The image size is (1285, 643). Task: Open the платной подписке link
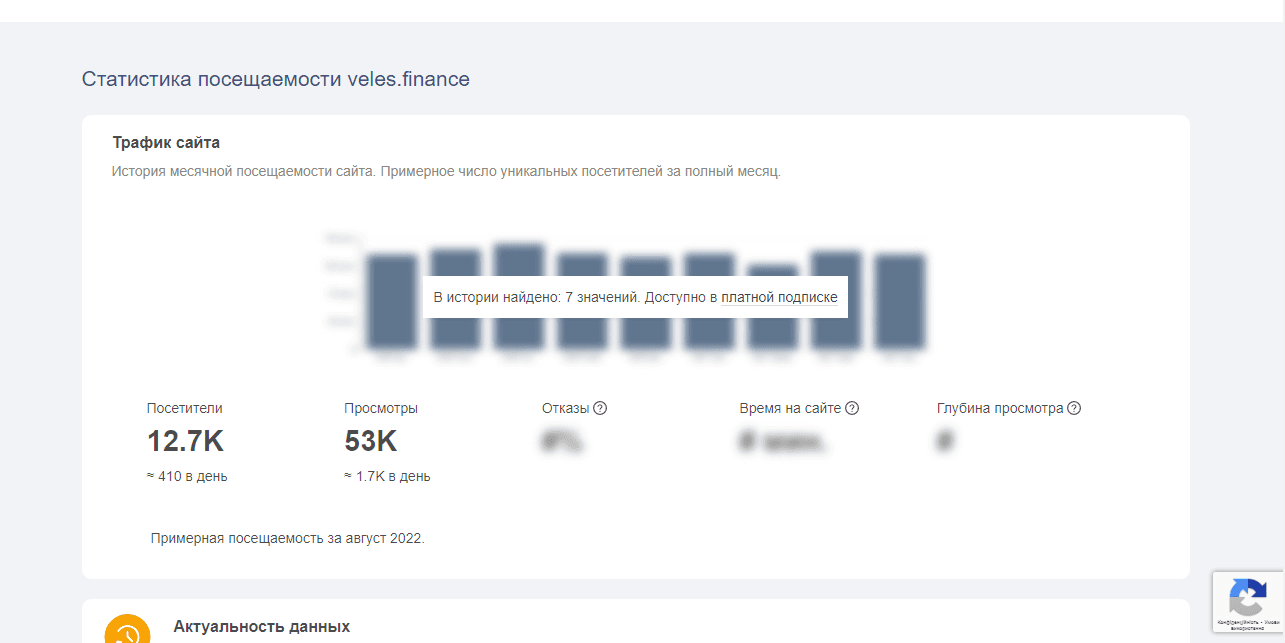click(x=779, y=297)
